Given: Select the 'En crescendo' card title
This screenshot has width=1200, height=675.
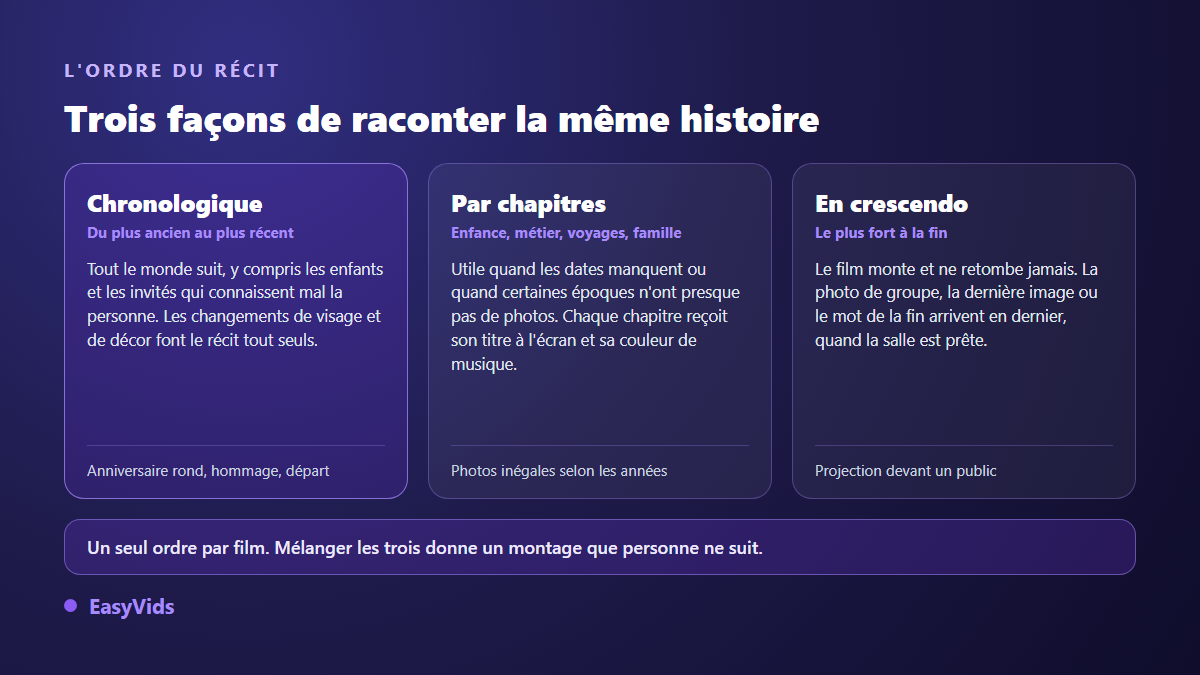Looking at the screenshot, I should pyautogui.click(x=892, y=204).
